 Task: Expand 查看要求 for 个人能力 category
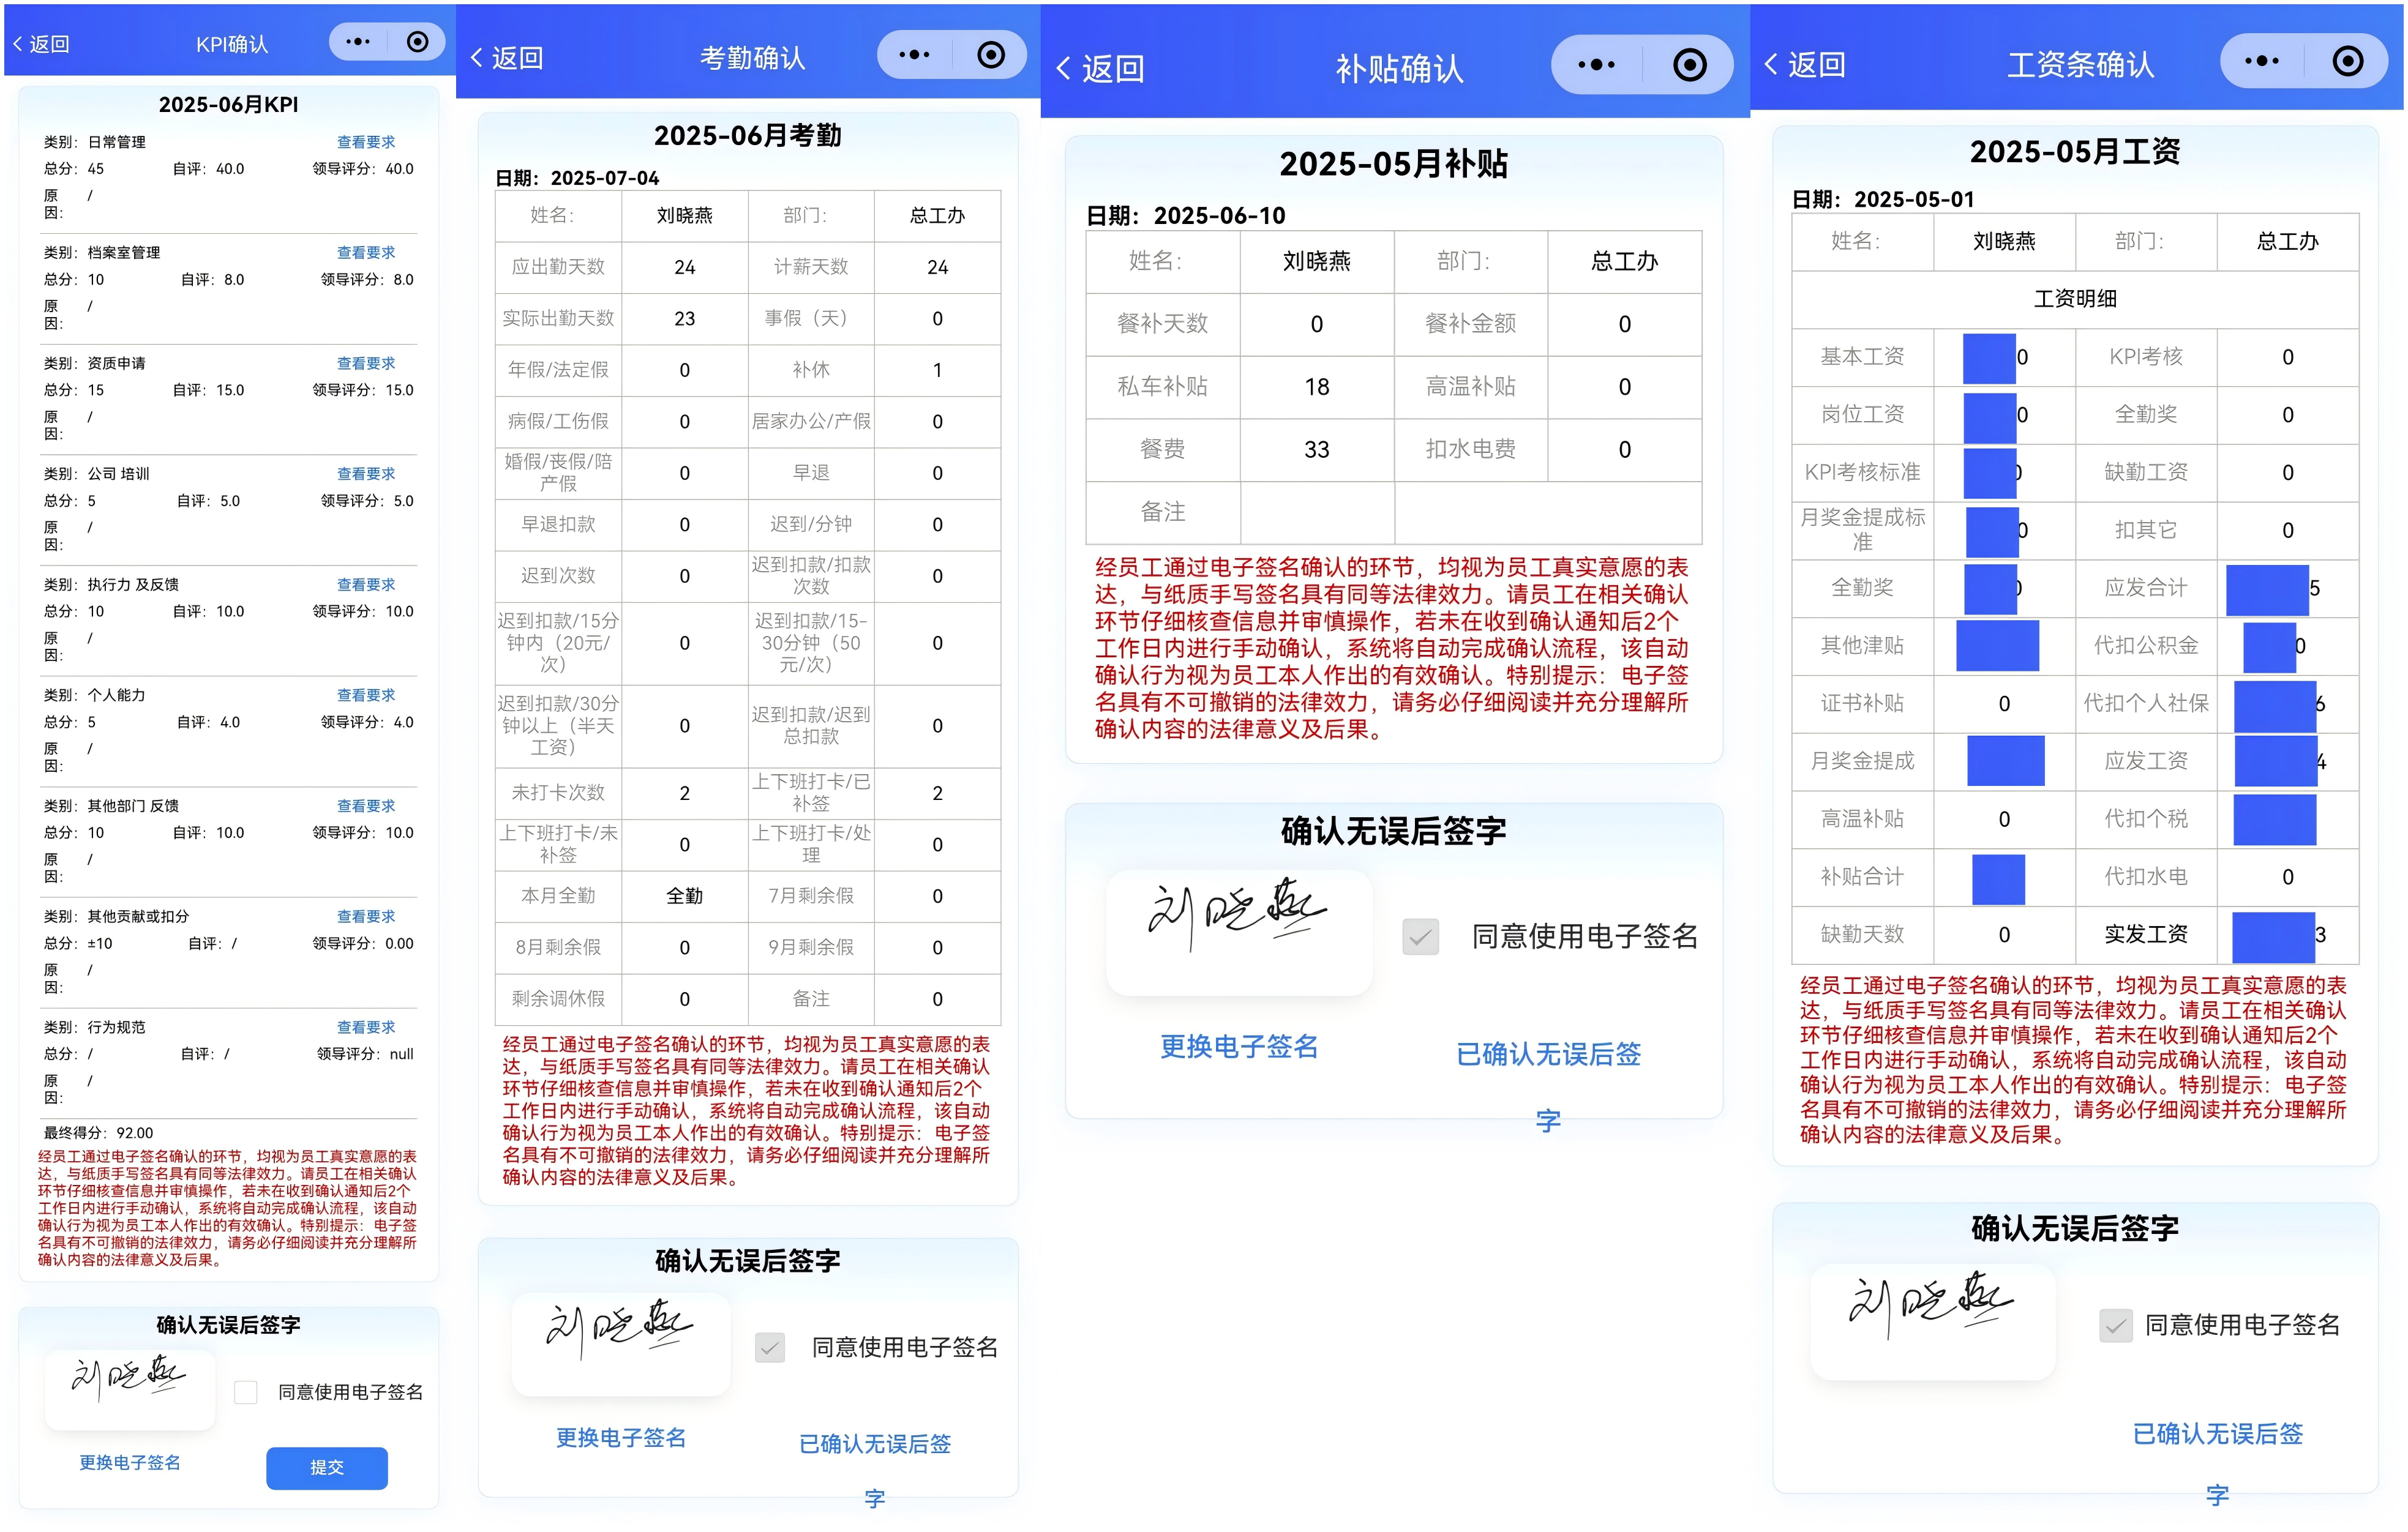pyautogui.click(x=366, y=694)
